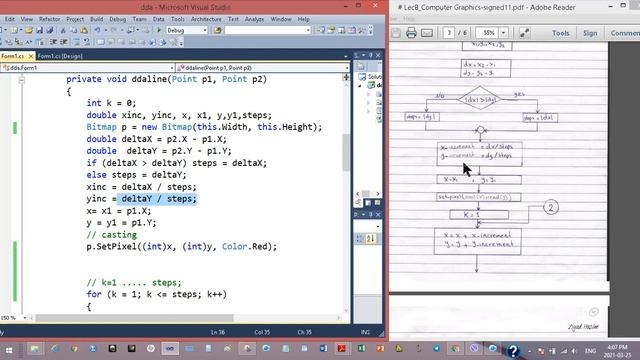Select the Form1.cs code tab
Image resolution: width=640 pixels, height=360 pixels.
coord(13,56)
